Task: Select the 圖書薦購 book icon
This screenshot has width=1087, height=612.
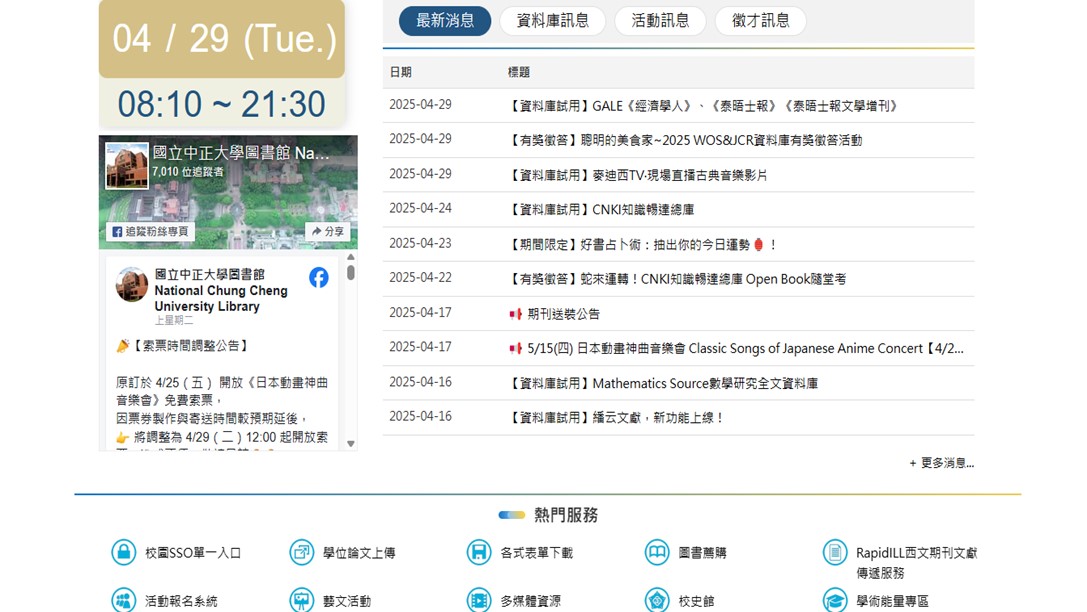Action: tap(657, 552)
